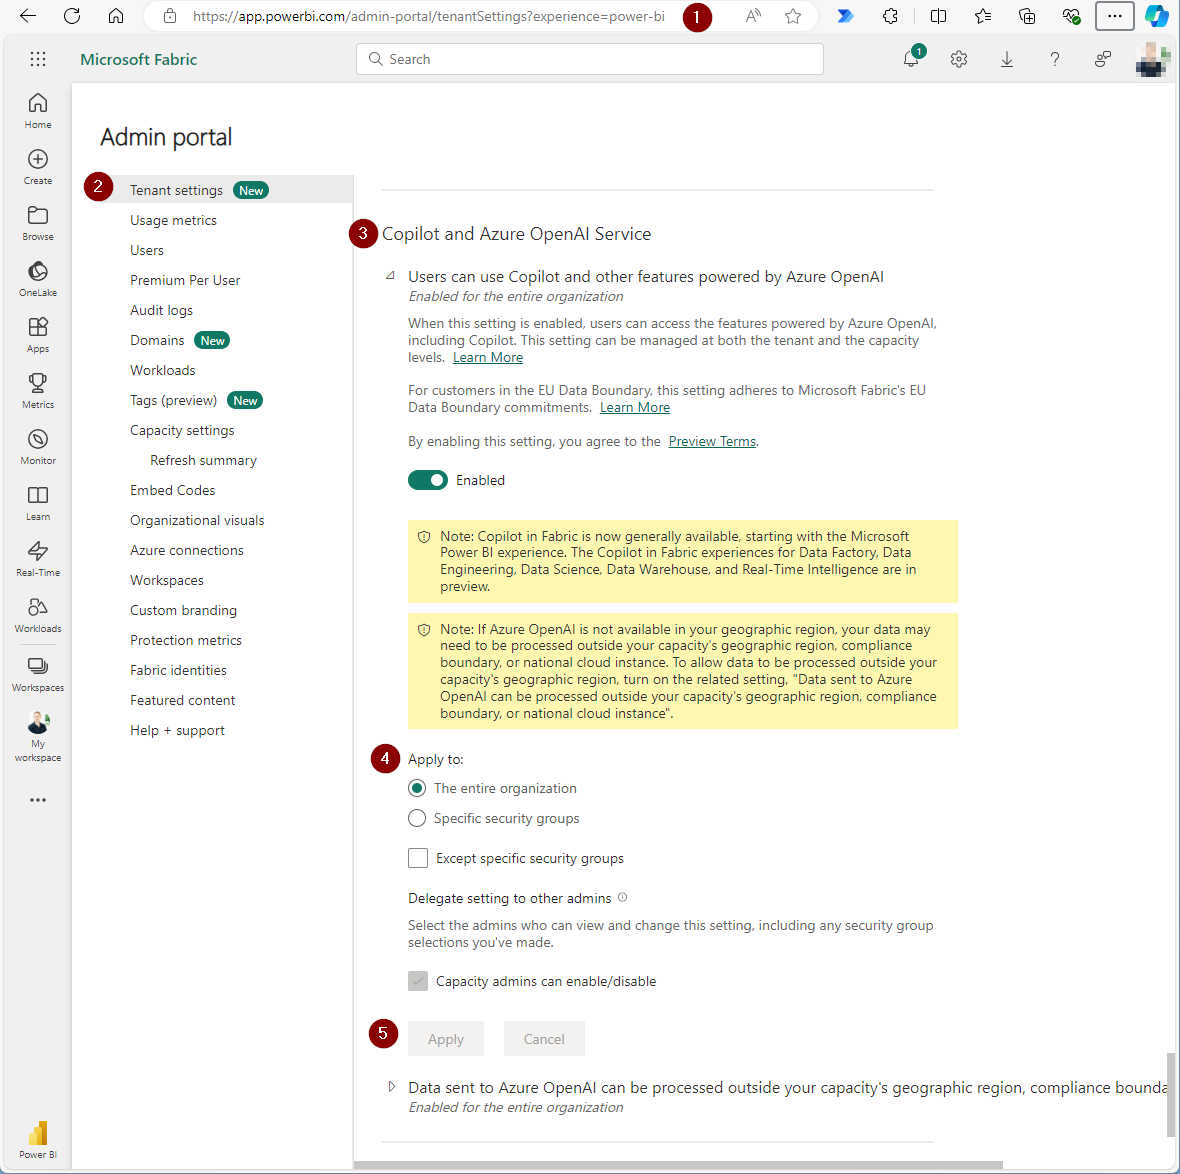Open Learn More about EU Data Boundary
The image size is (1180, 1174).
click(634, 407)
